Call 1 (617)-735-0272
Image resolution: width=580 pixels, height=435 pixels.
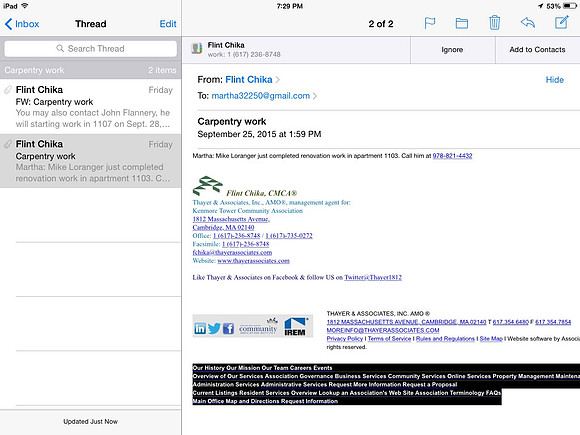[x=289, y=236]
